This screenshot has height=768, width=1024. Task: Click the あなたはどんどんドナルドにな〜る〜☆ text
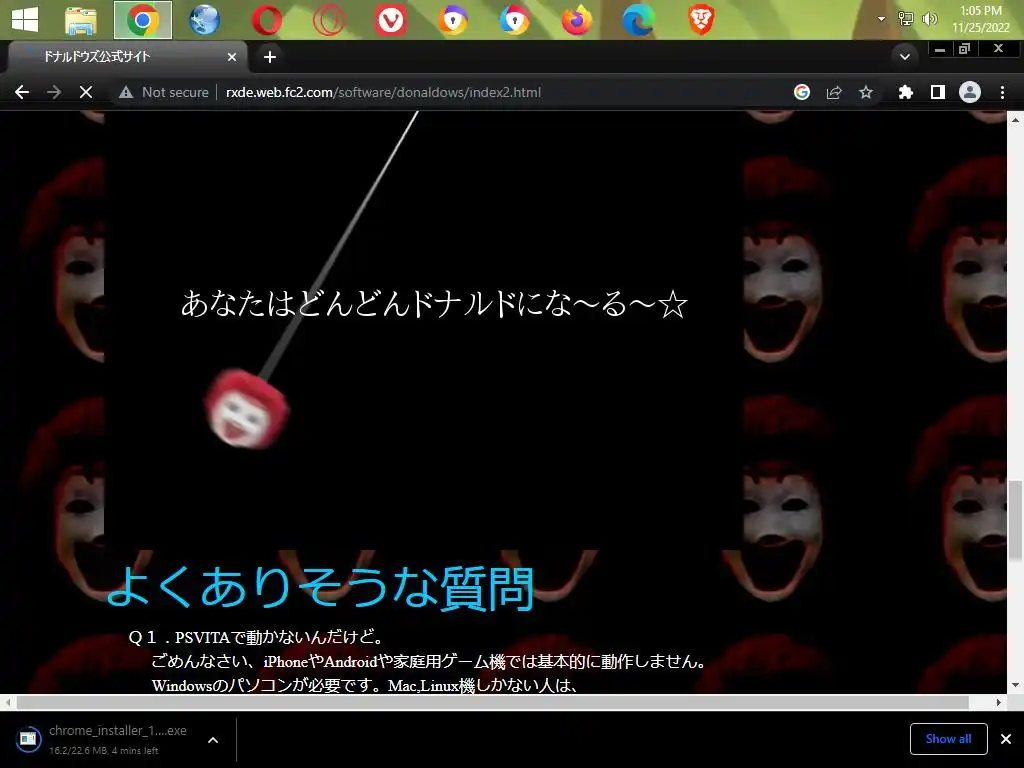tap(434, 304)
